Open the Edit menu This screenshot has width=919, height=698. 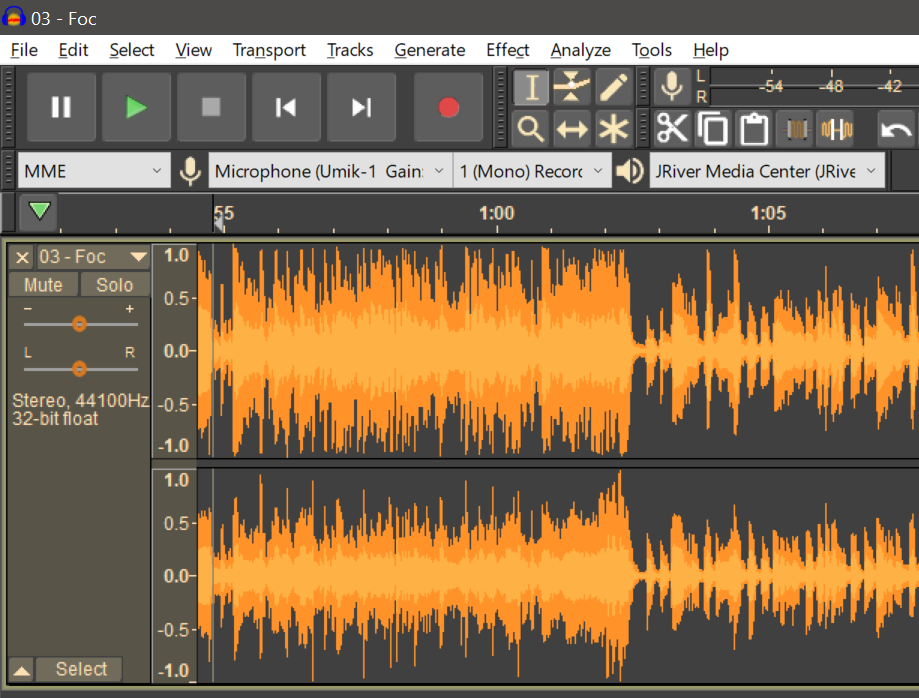(73, 50)
